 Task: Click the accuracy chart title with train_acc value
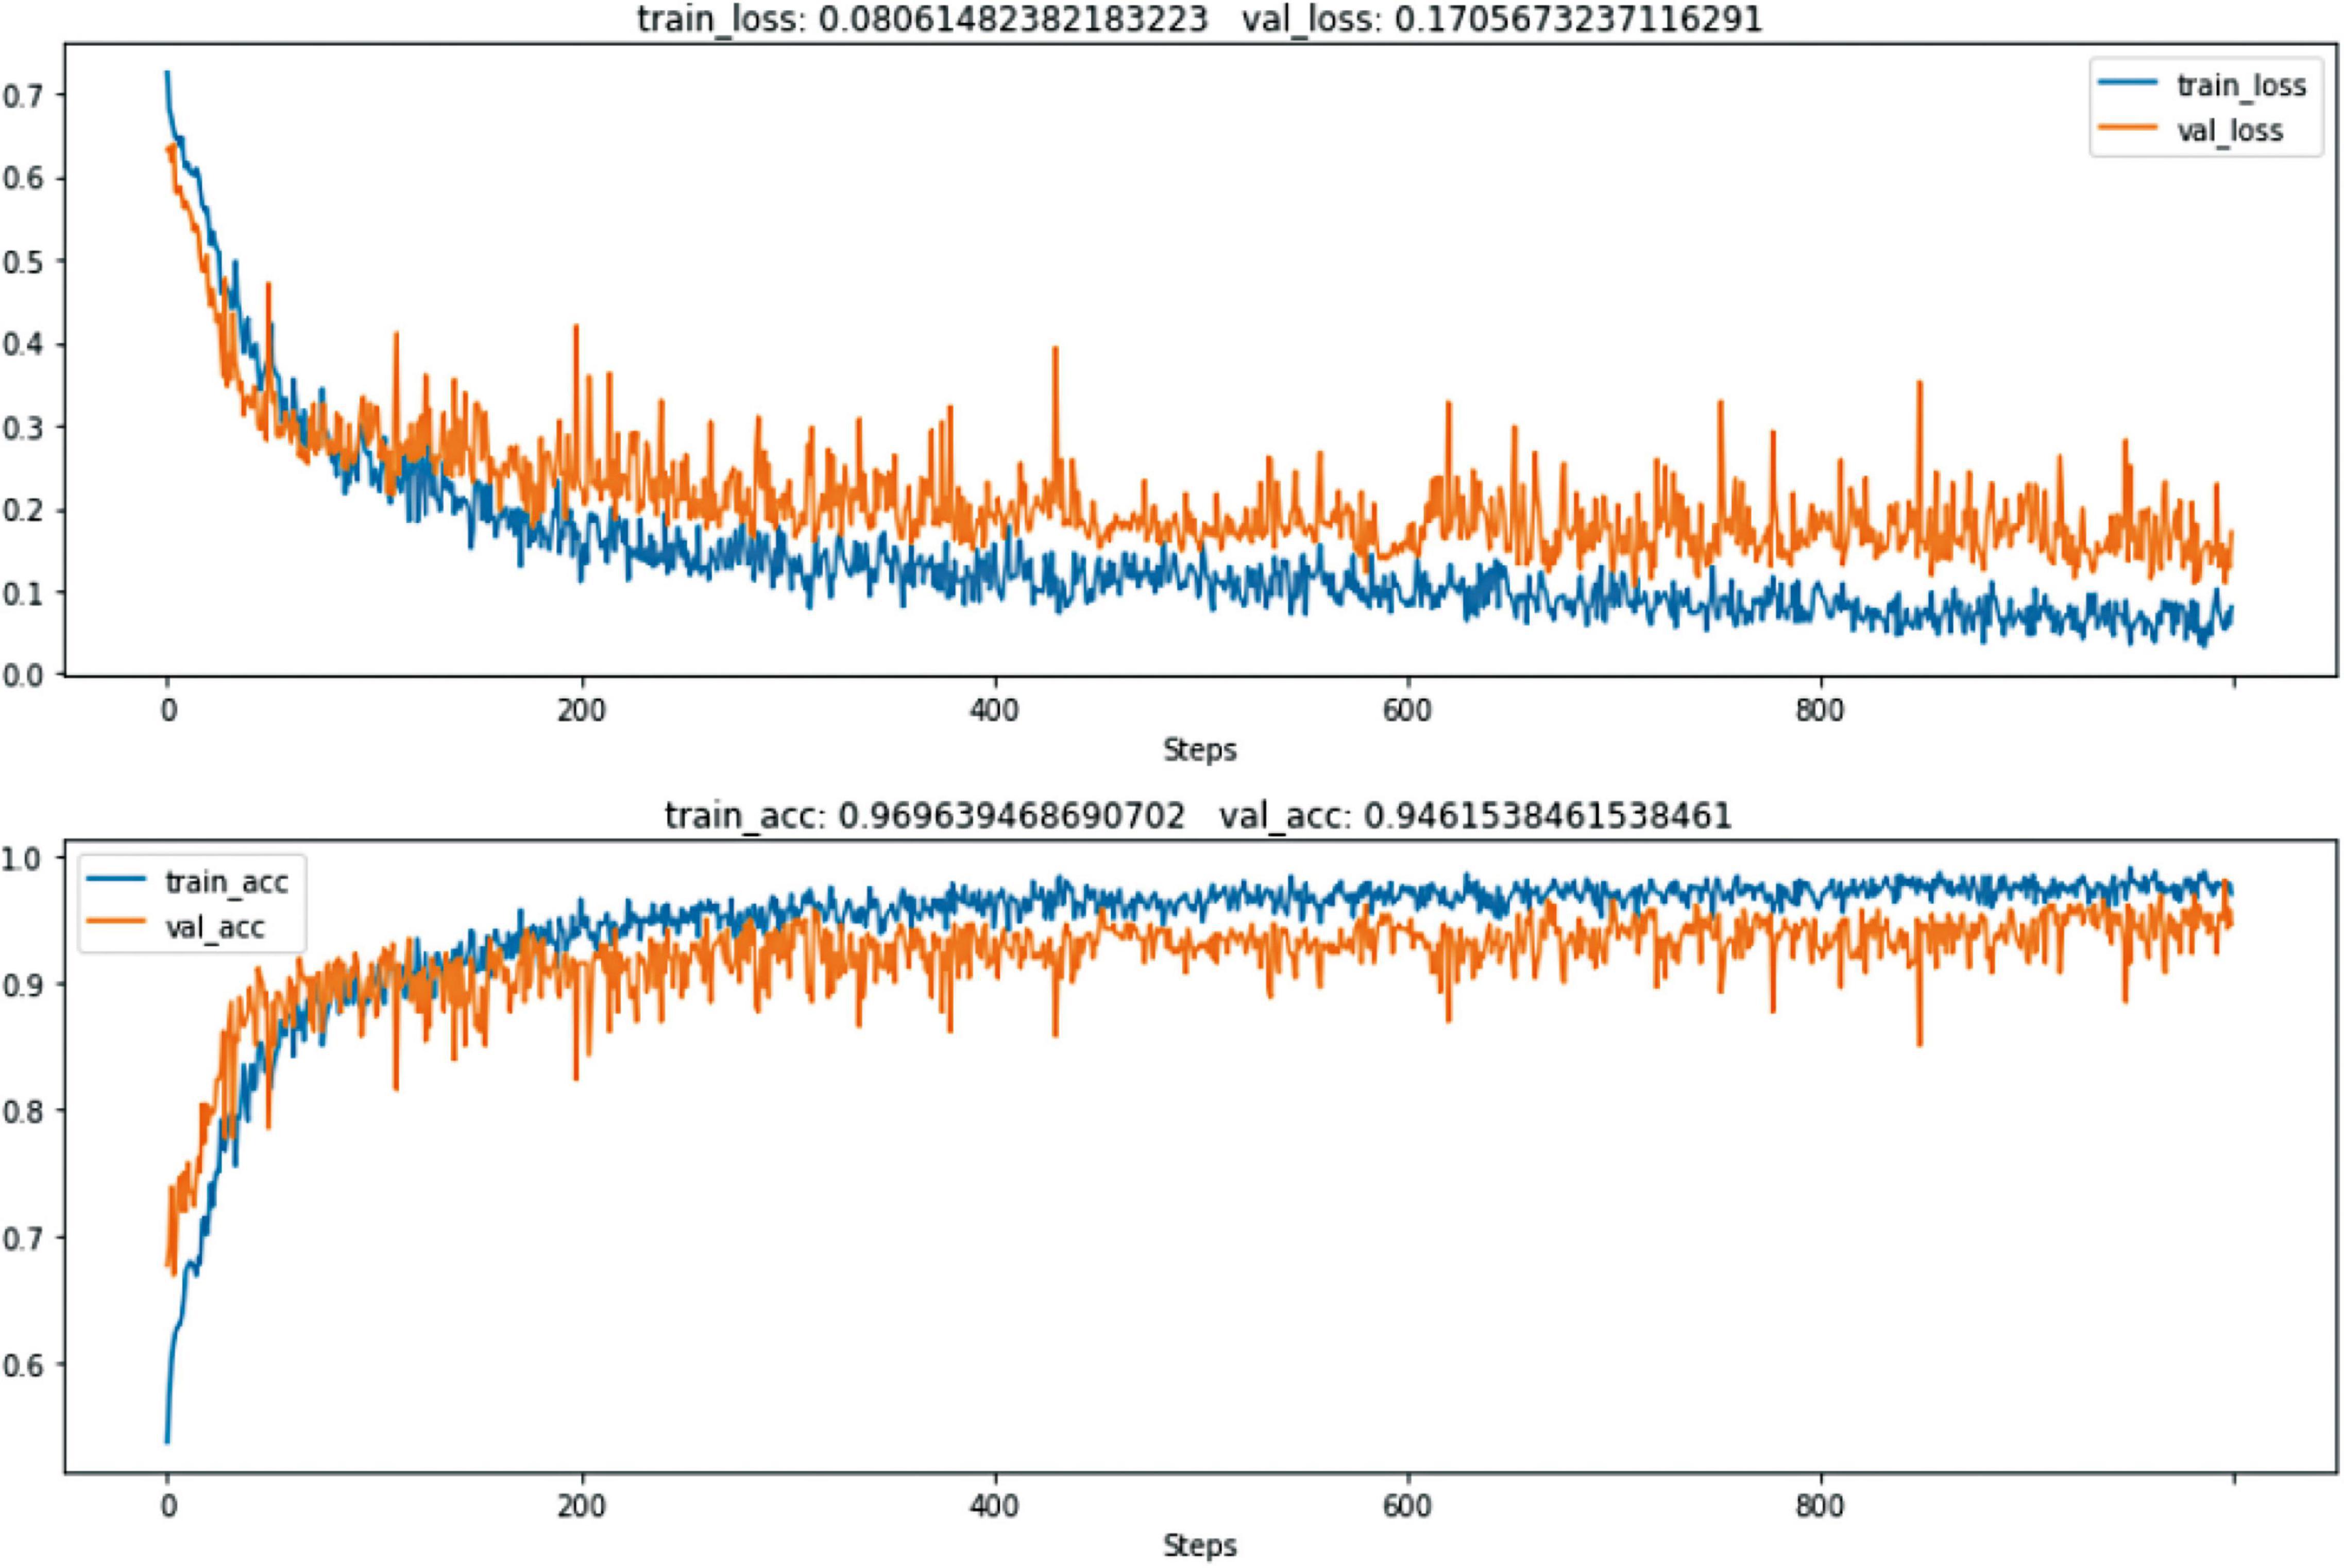(1198, 816)
